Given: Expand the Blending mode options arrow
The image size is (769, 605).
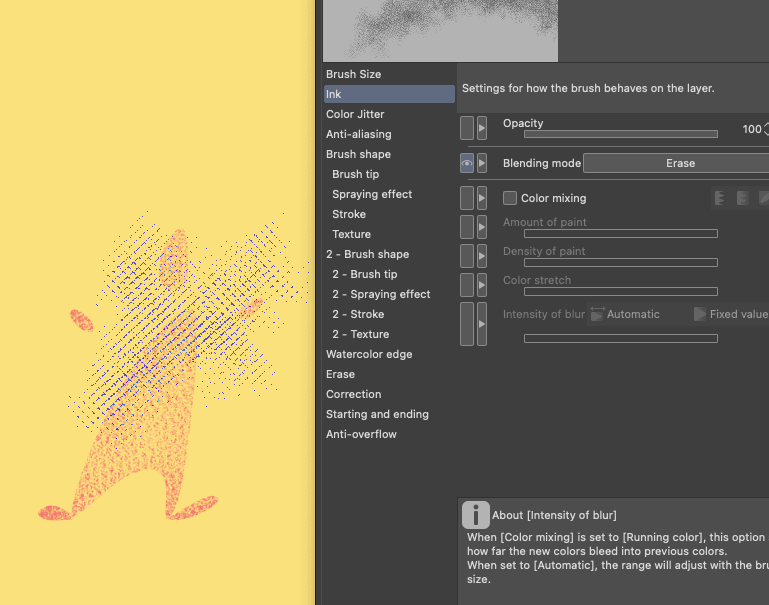Looking at the screenshot, I should click(482, 163).
